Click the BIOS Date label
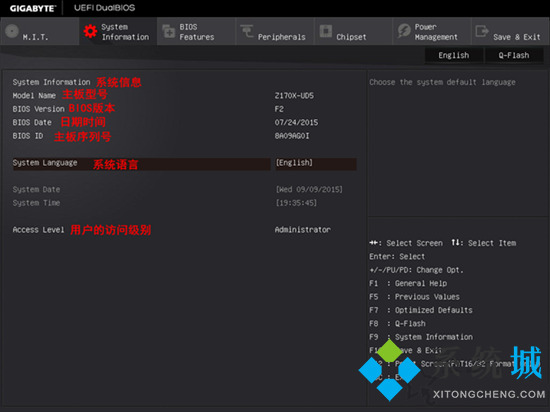550x412 pixels. point(32,123)
